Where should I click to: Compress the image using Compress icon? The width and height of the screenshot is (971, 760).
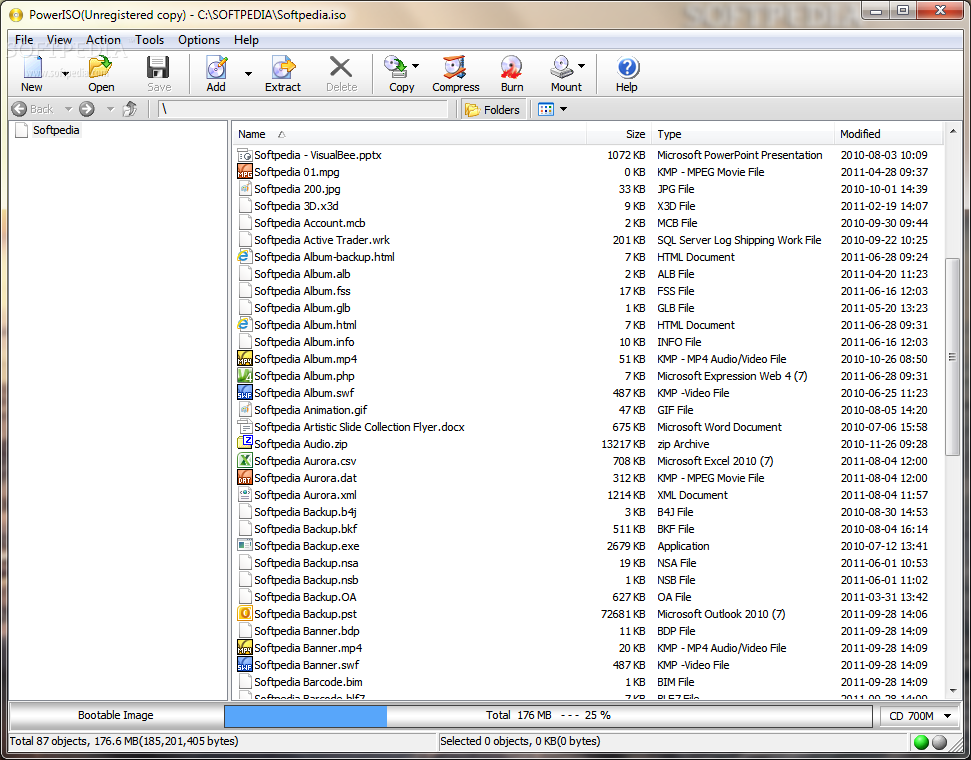pyautogui.click(x=455, y=68)
